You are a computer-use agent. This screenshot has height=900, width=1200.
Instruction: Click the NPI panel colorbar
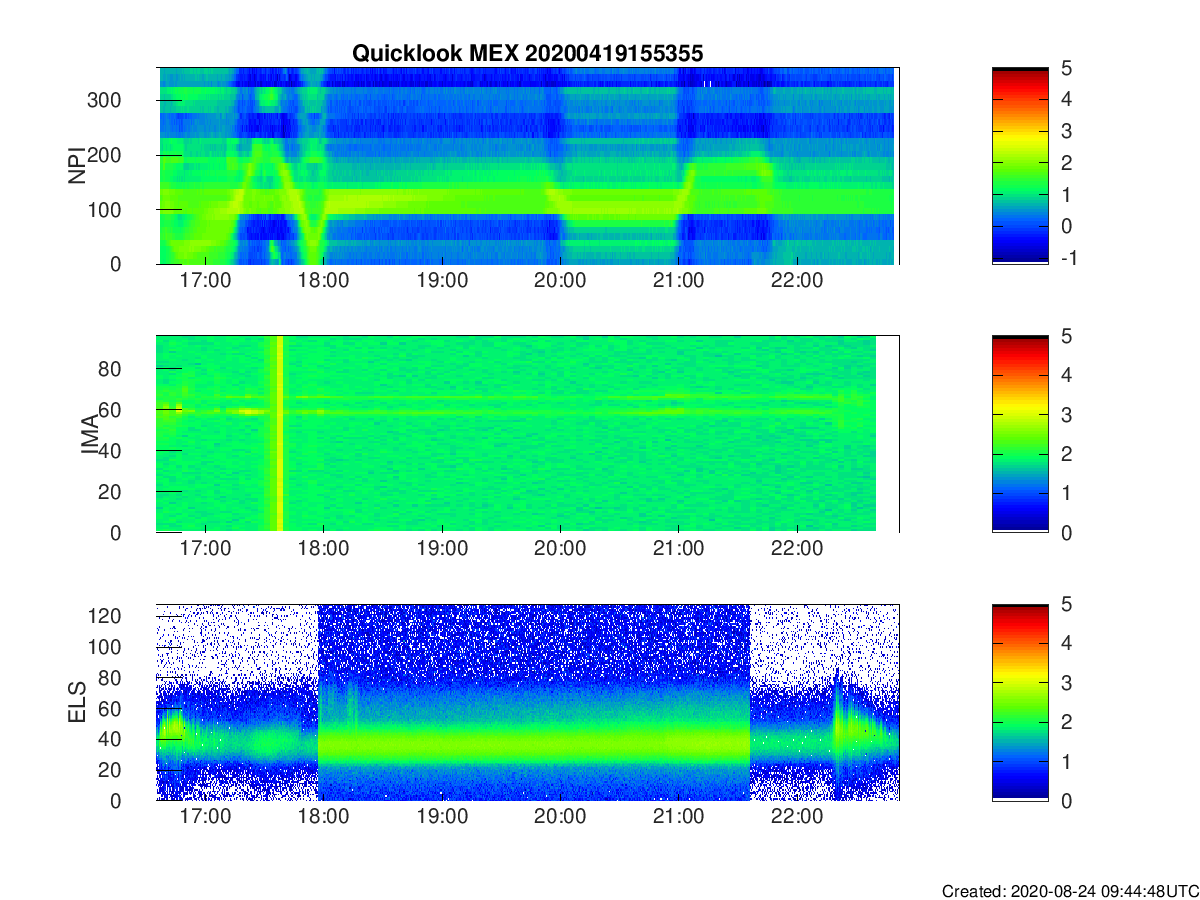point(1020,165)
